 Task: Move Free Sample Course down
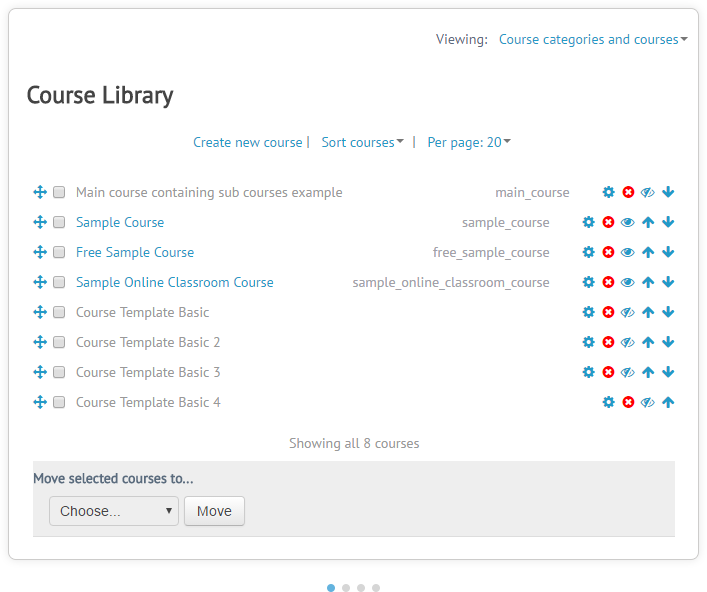coord(668,252)
